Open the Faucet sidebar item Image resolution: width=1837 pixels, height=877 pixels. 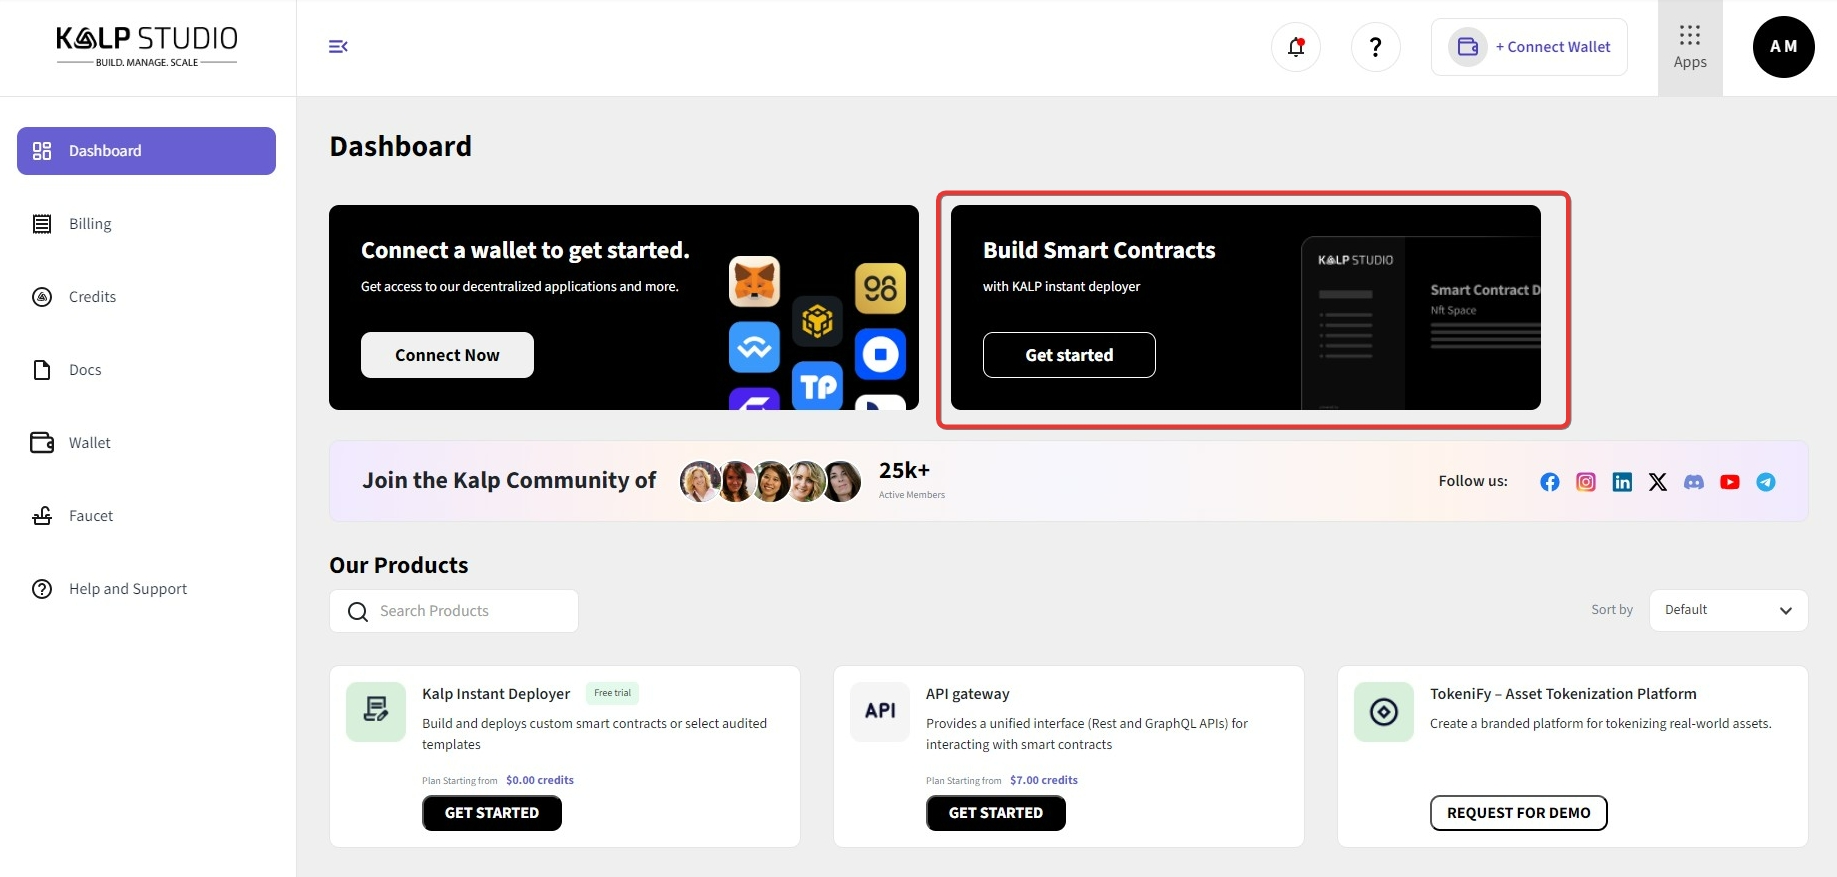tap(91, 516)
